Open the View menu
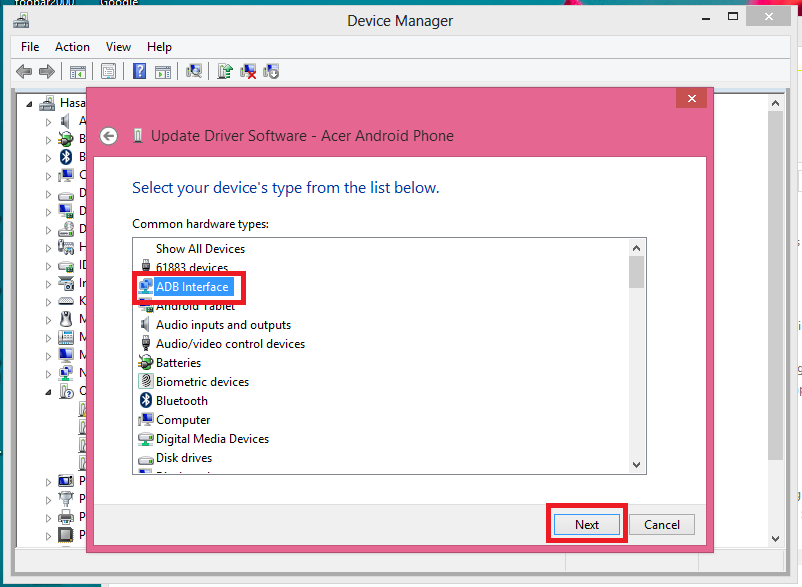Screen dimensions: 802x587 click(118, 46)
